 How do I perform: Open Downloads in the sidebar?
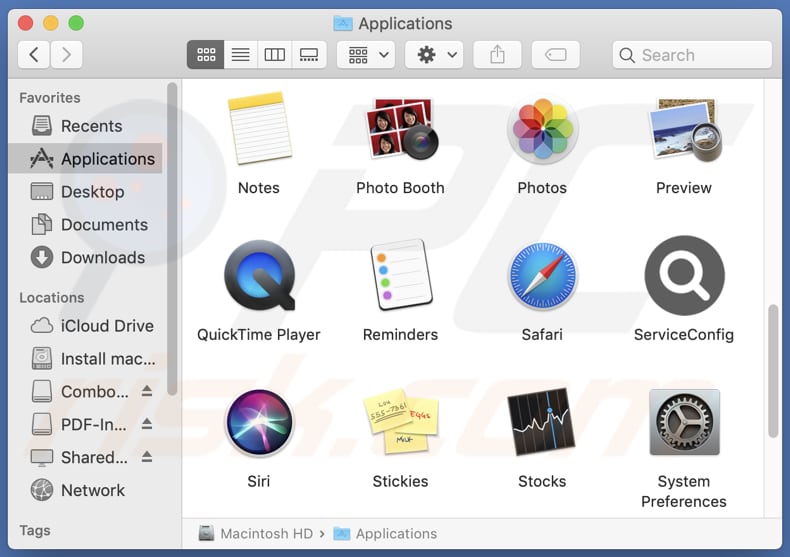[x=86, y=257]
